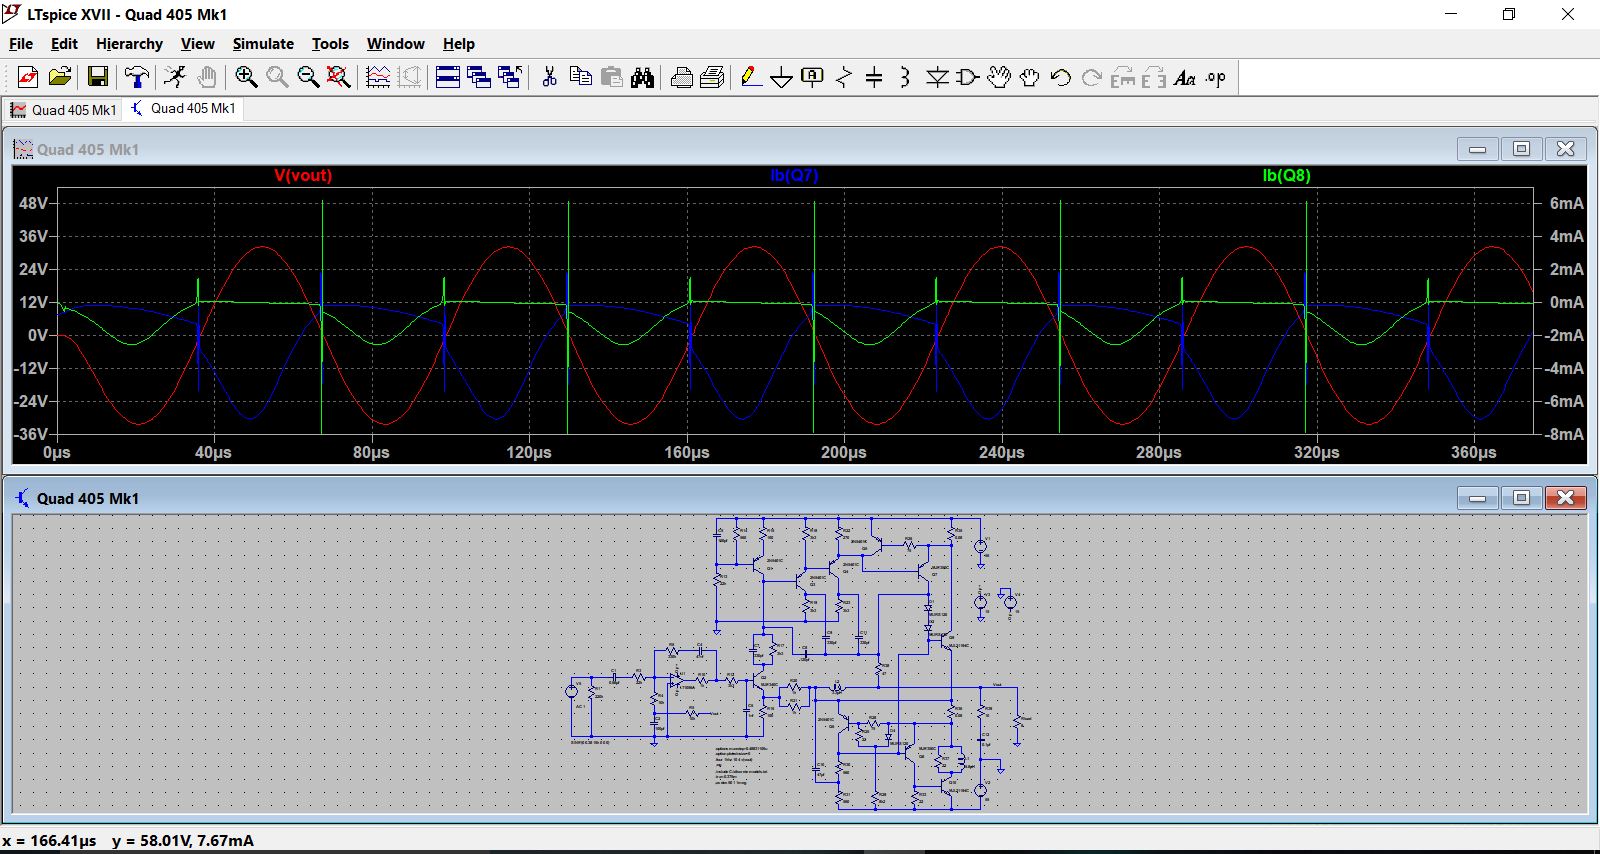Select the Pan magnifier icon
Screen dimensions: 1600x854
click(x=277, y=77)
